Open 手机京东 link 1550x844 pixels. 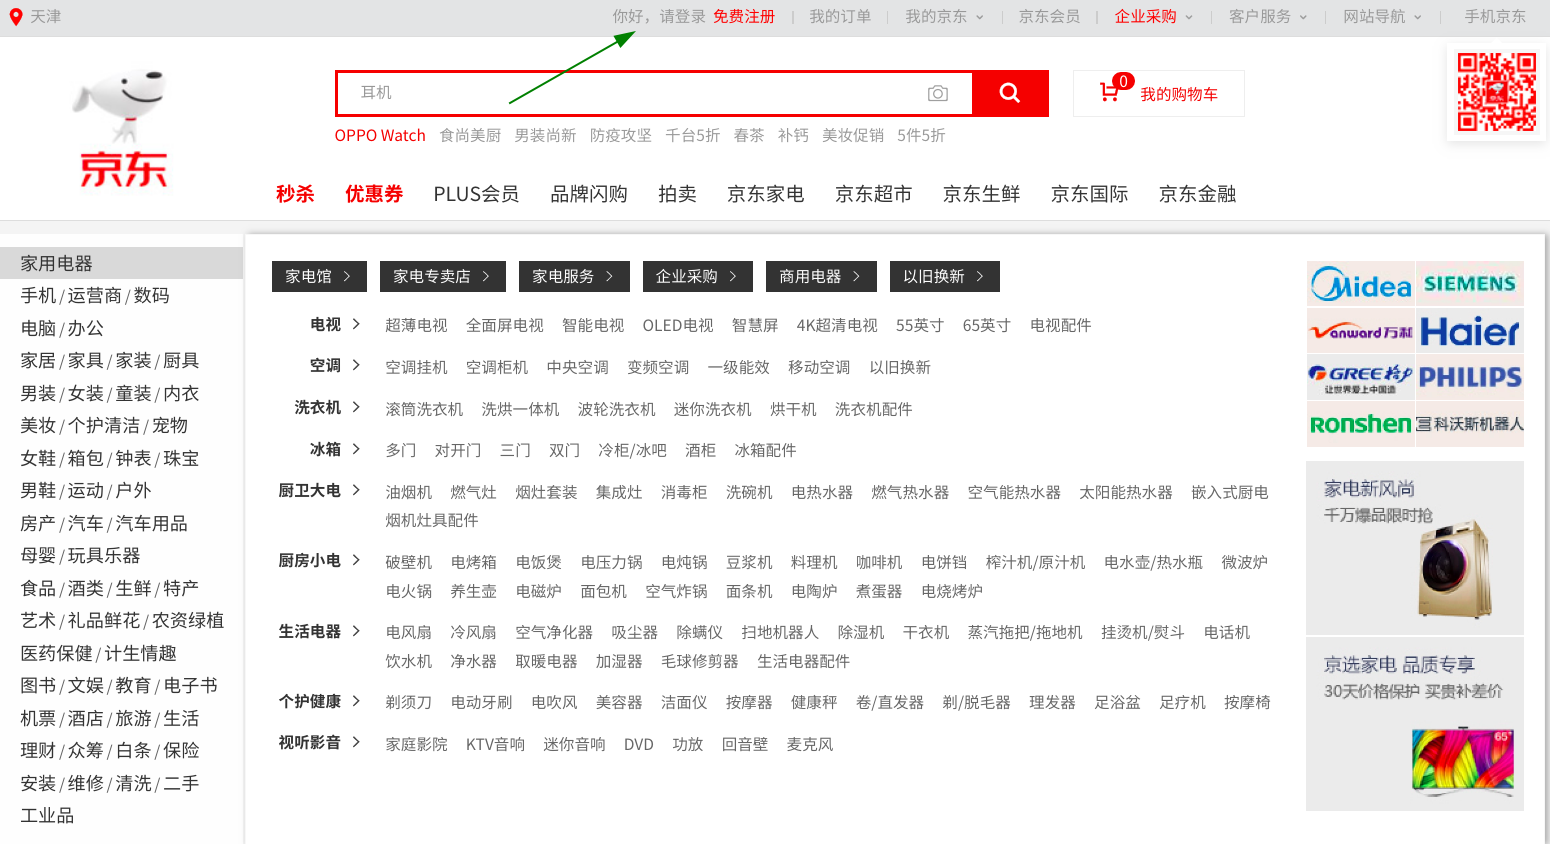[1495, 17]
